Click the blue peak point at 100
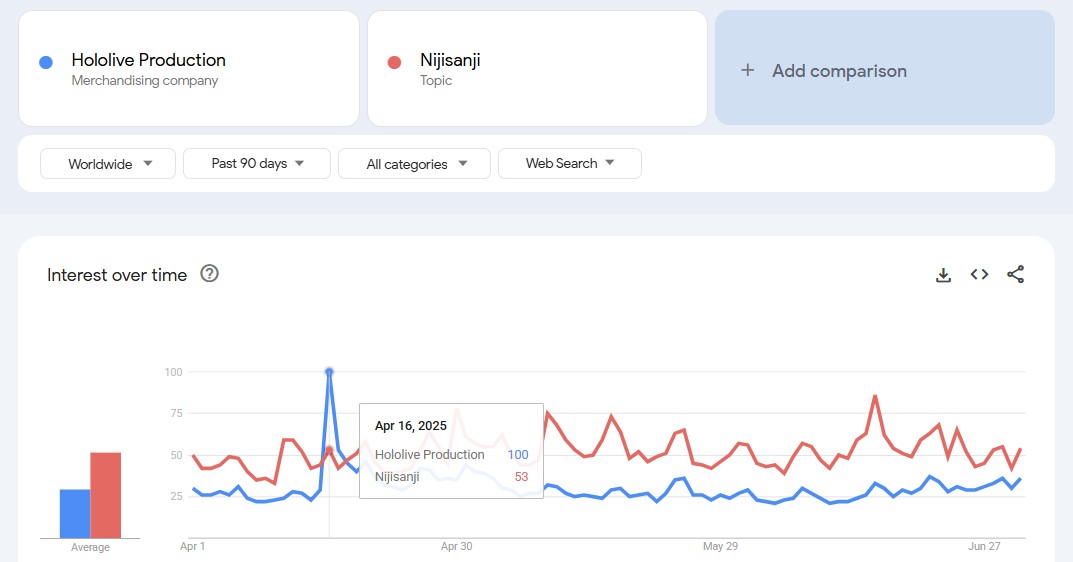This screenshot has height=562, width=1073. point(329,372)
